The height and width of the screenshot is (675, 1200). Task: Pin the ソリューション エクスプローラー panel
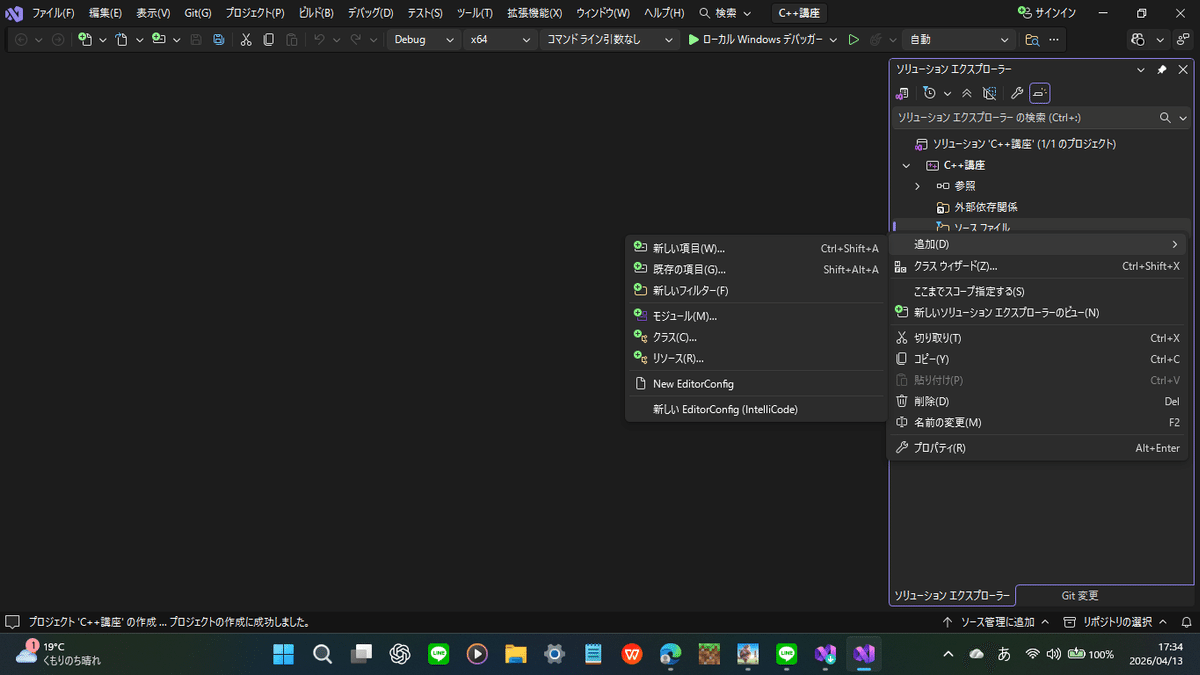pos(1161,69)
